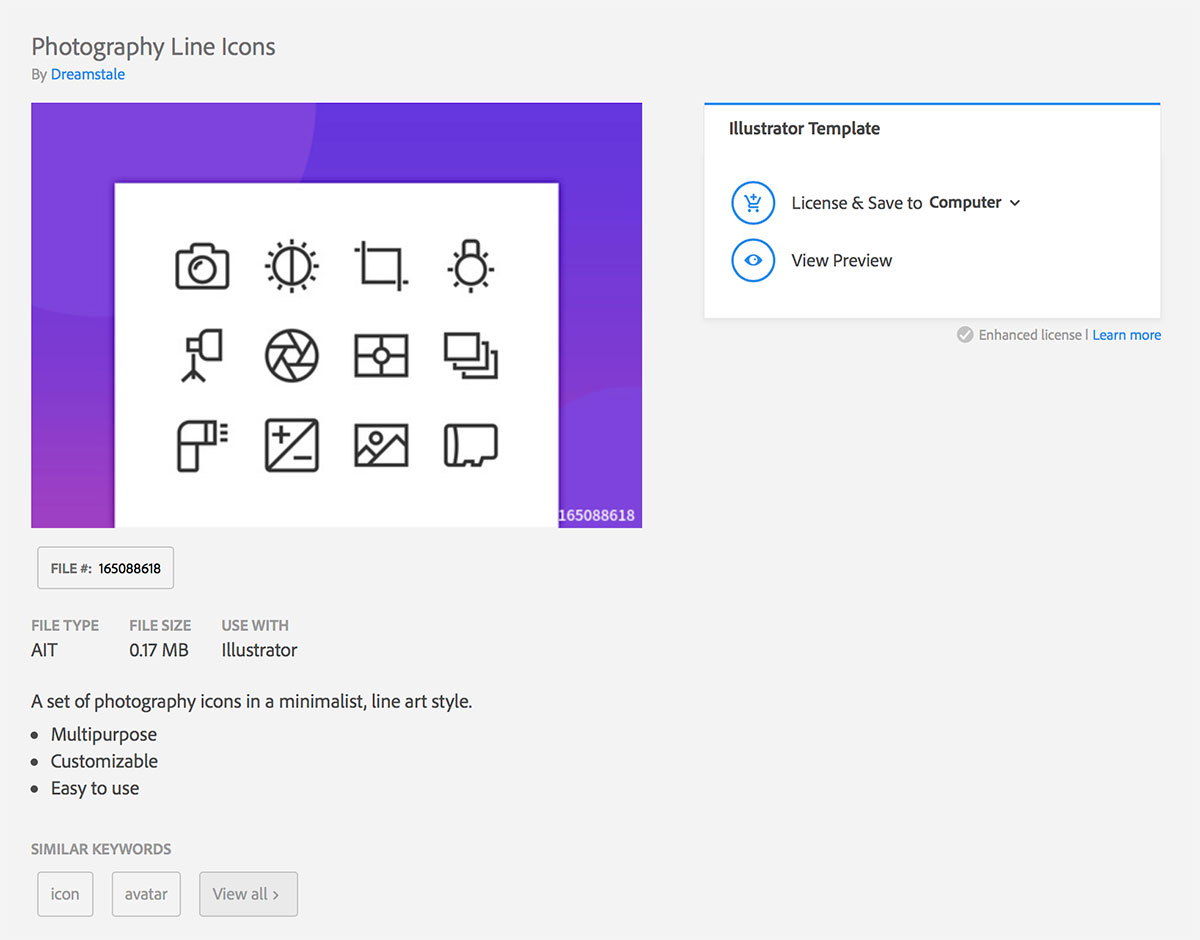Click the FILE # 165088618 button
The image size is (1200, 940).
pos(106,568)
